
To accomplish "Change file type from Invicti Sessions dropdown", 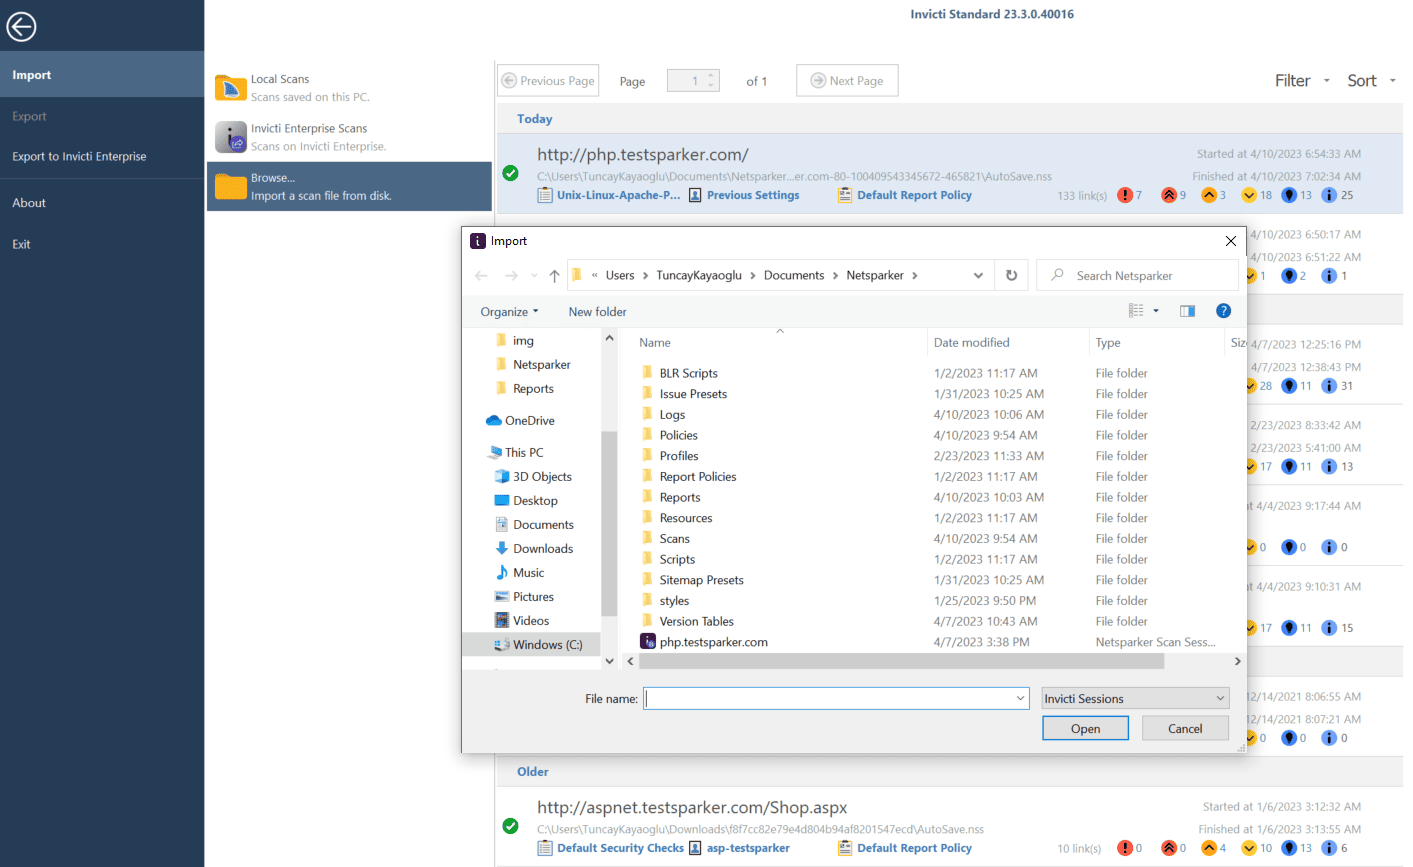I will 1134,698.
